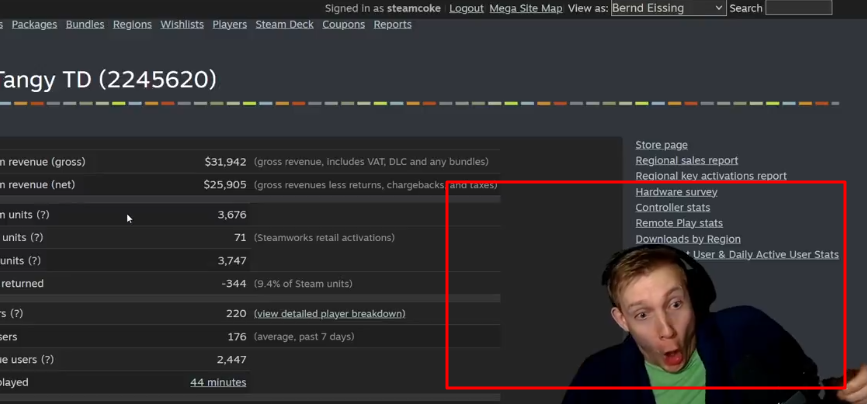The width and height of the screenshot is (867, 404).
Task: Open the Reports menu item
Action: click(392, 24)
